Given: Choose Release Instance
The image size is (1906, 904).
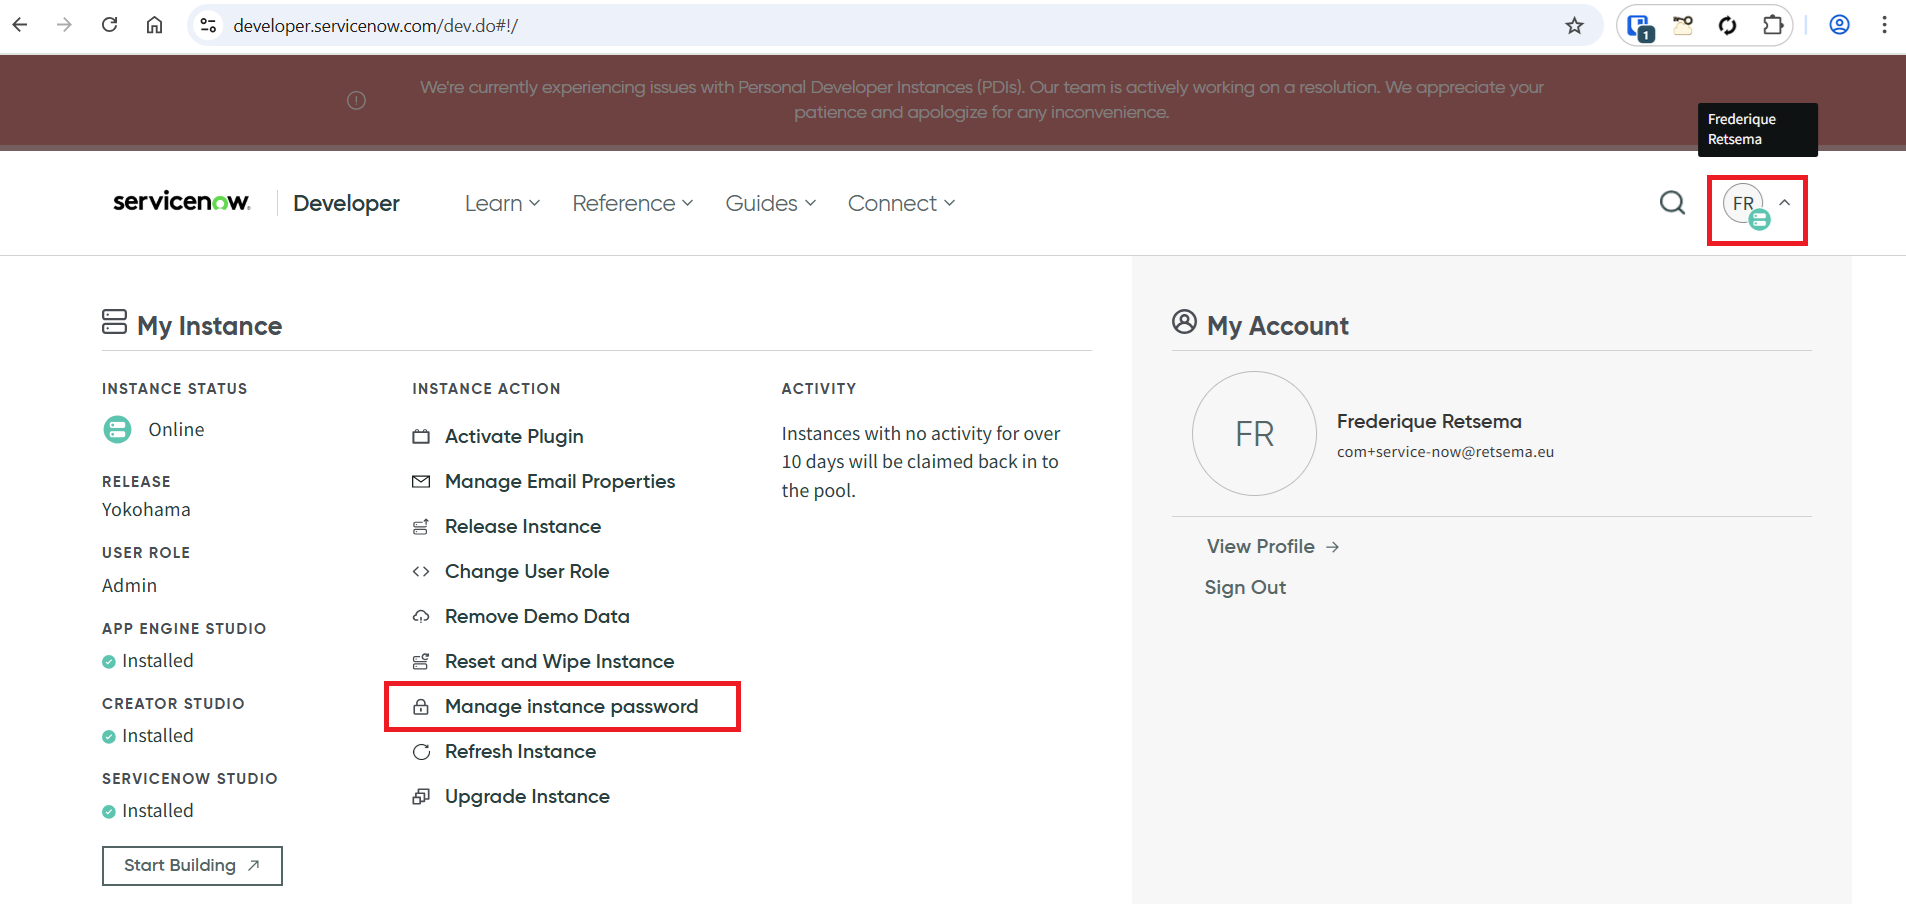Looking at the screenshot, I should point(523,527).
